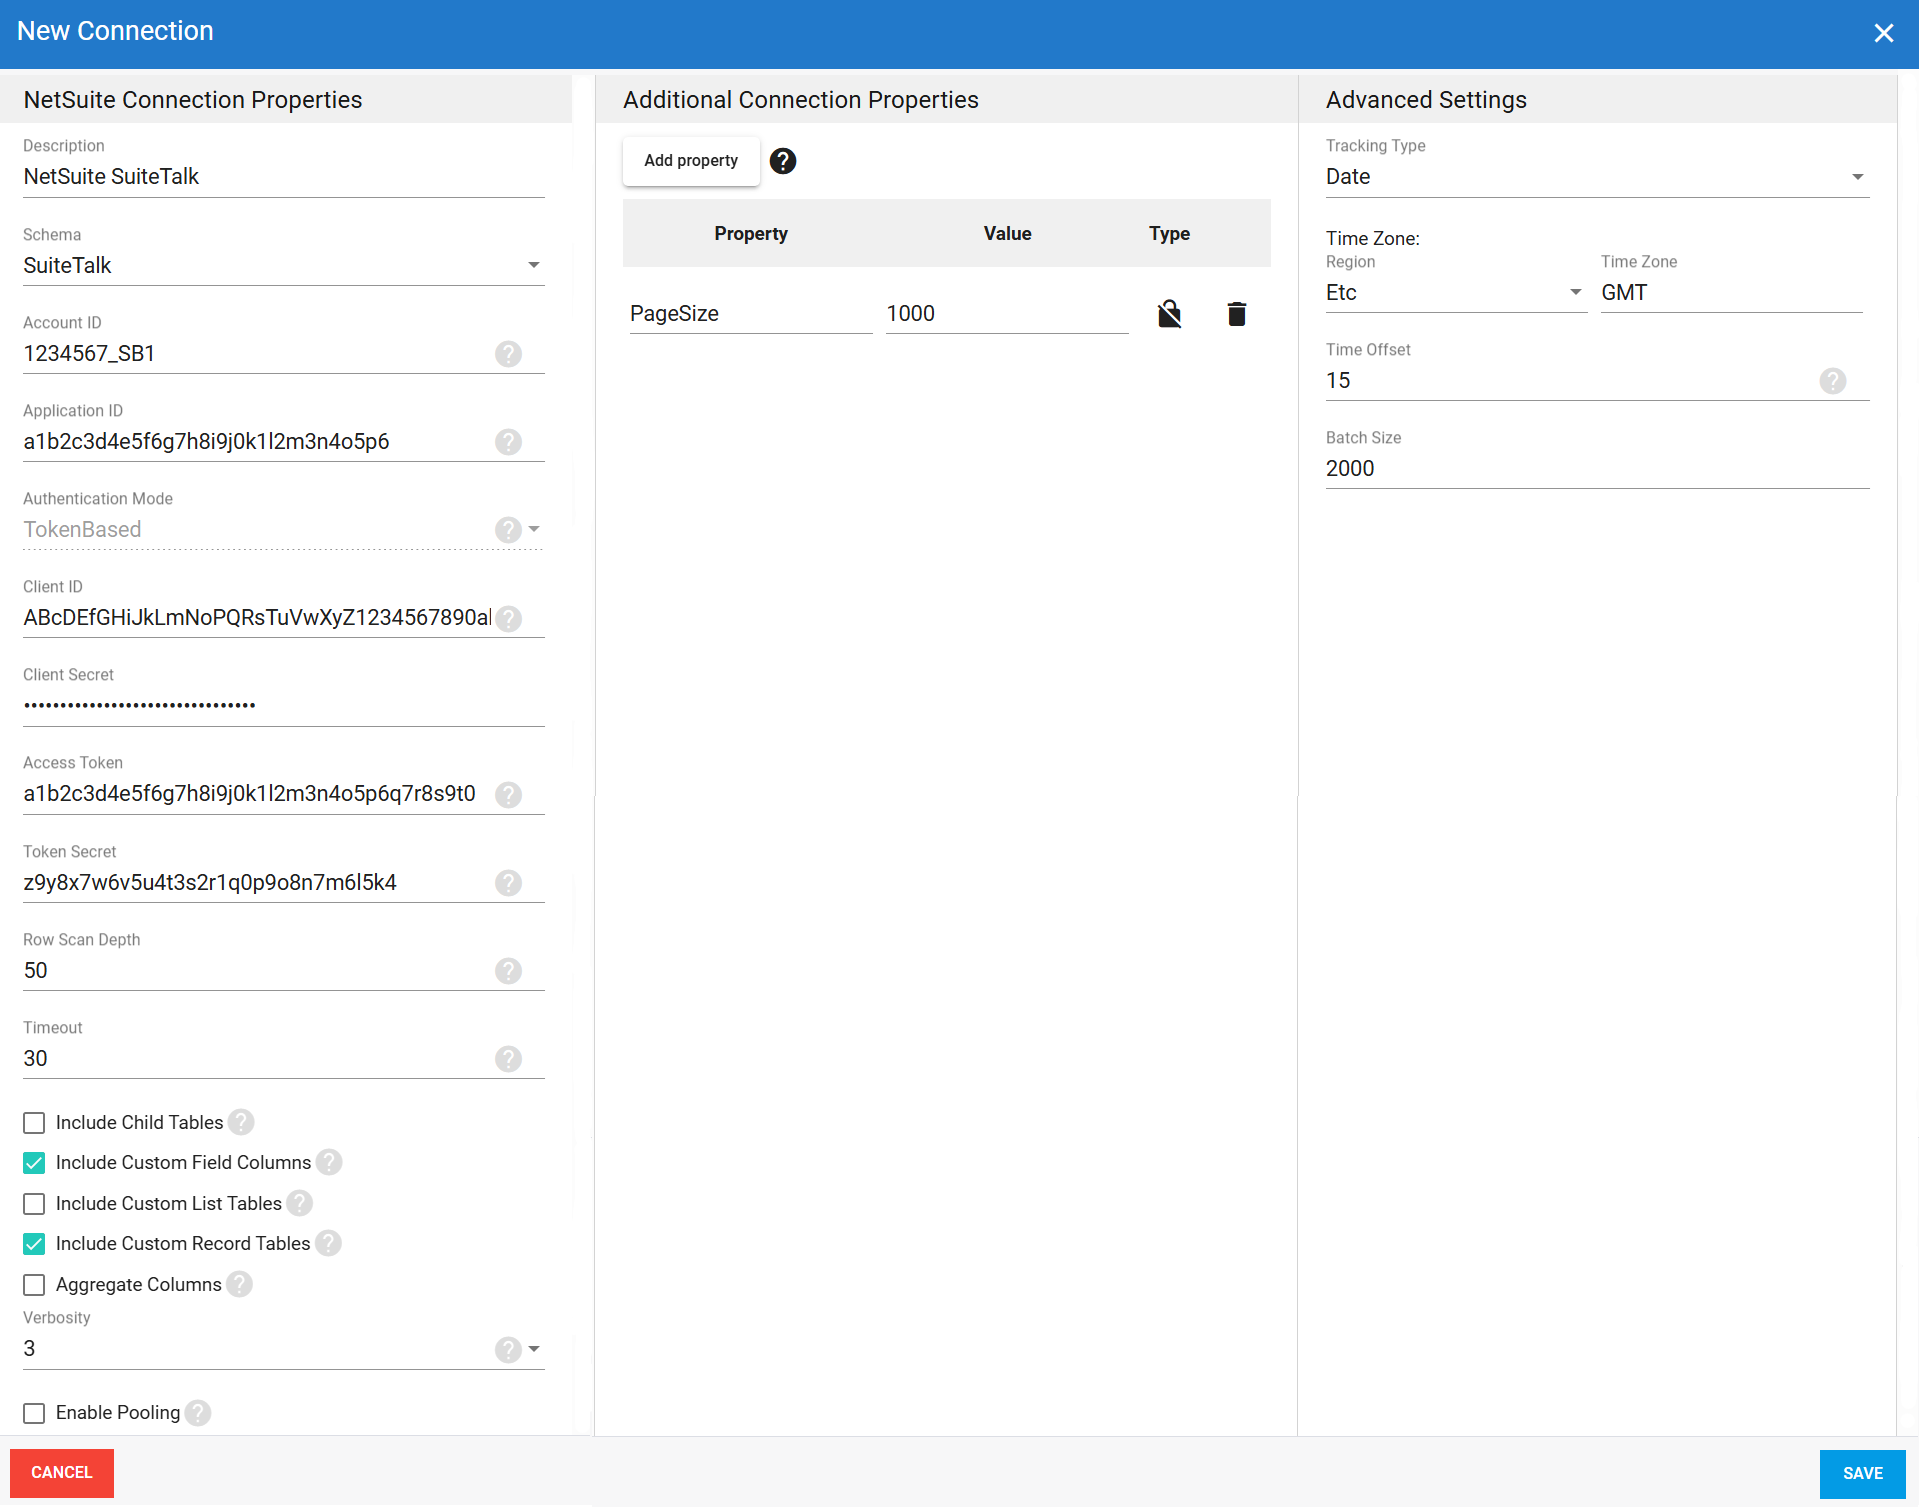The width and height of the screenshot is (1919, 1507).
Task: Click the Property column header
Action: [751, 234]
